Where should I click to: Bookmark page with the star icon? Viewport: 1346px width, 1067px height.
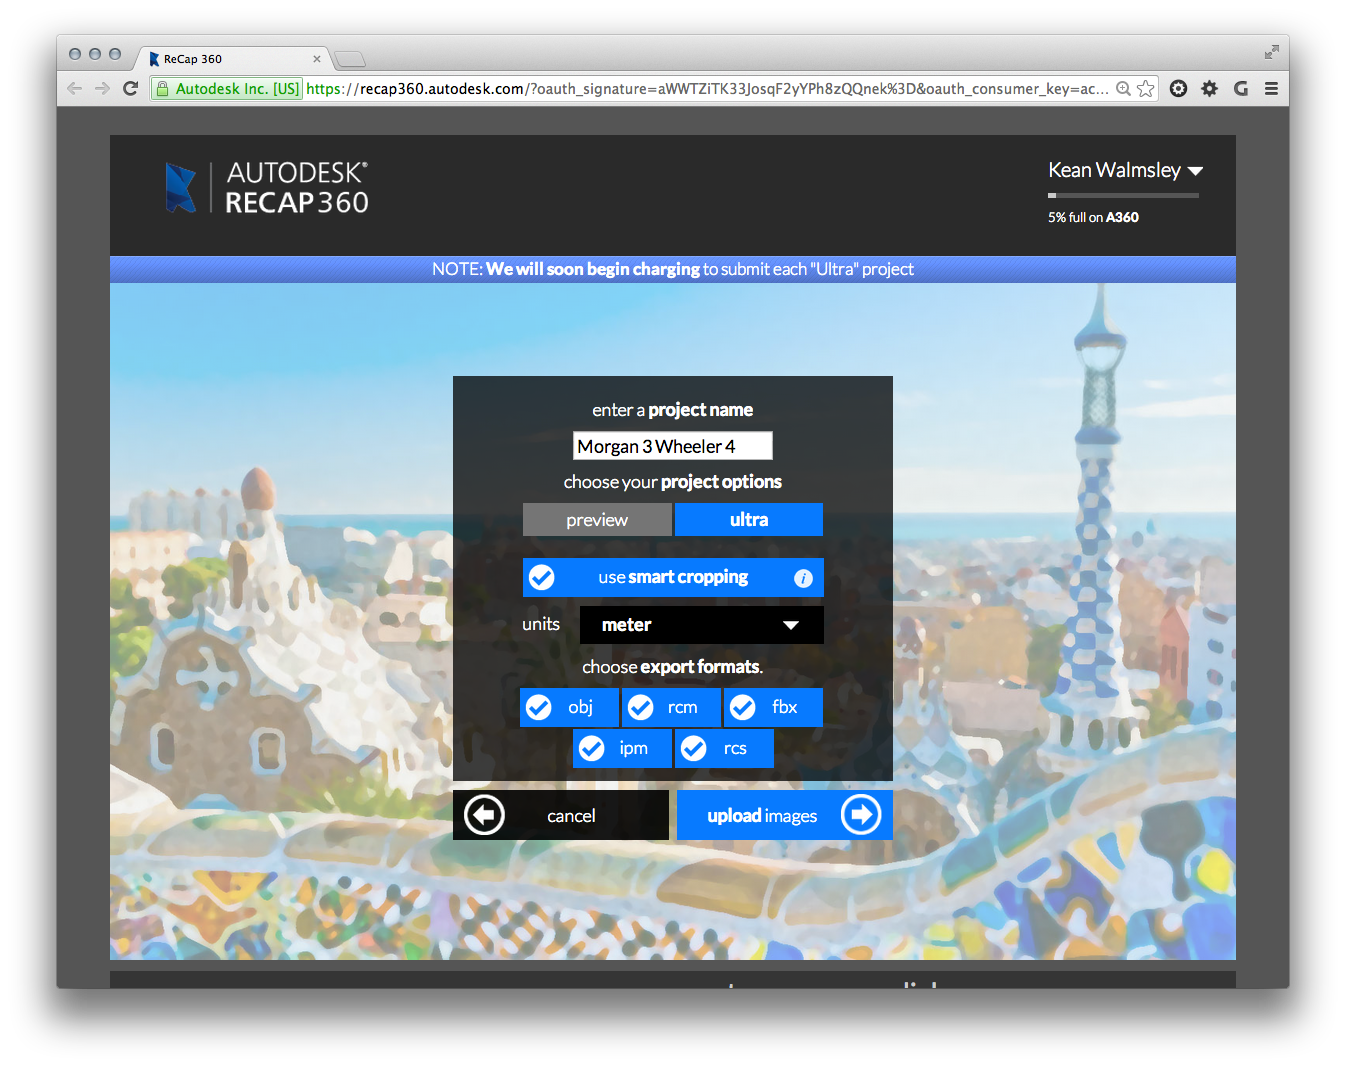tap(1146, 89)
